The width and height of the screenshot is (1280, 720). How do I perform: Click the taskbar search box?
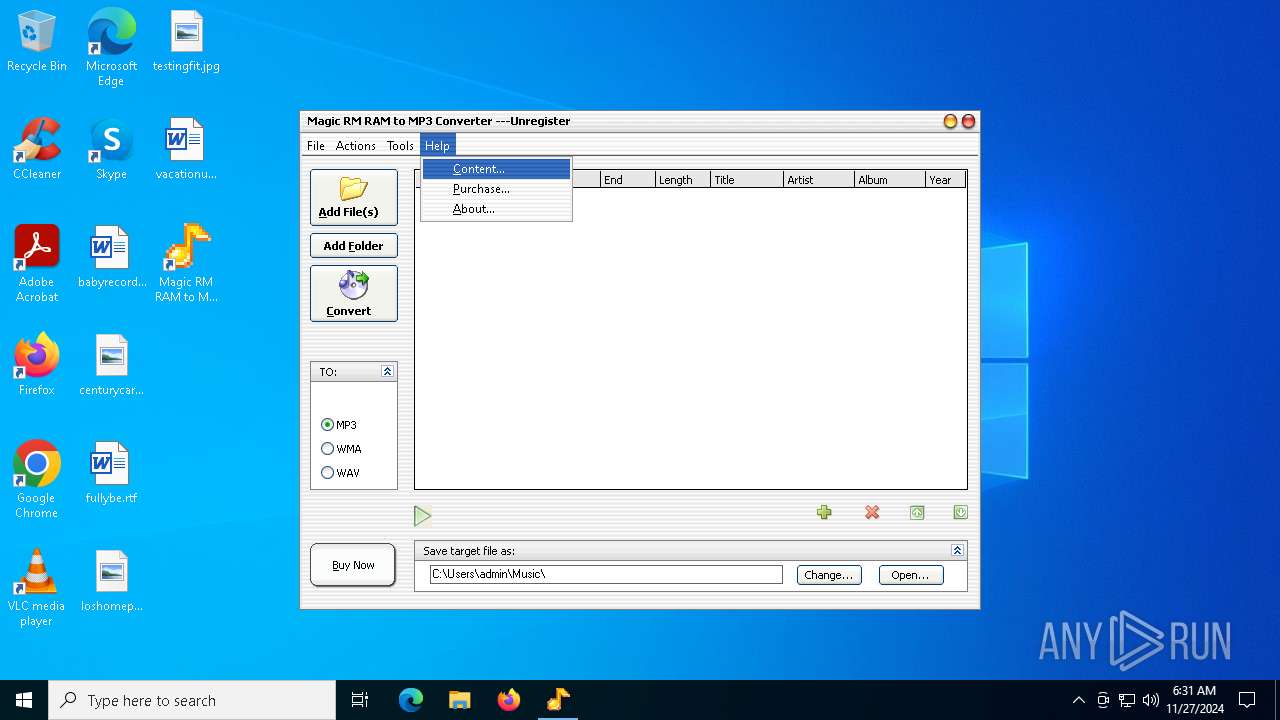[x=192, y=700]
